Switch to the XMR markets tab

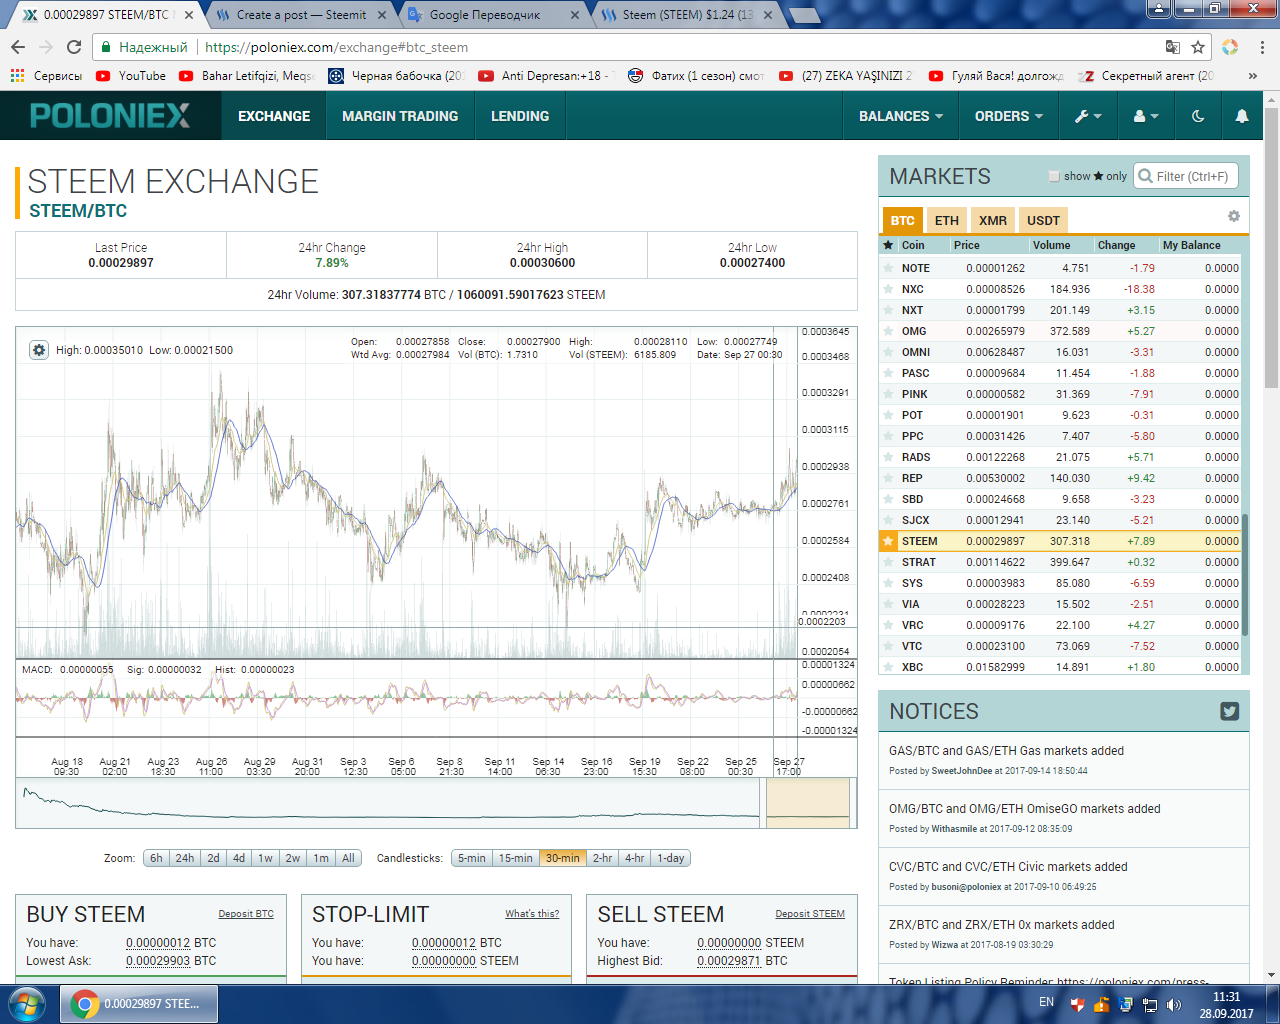[x=993, y=220]
